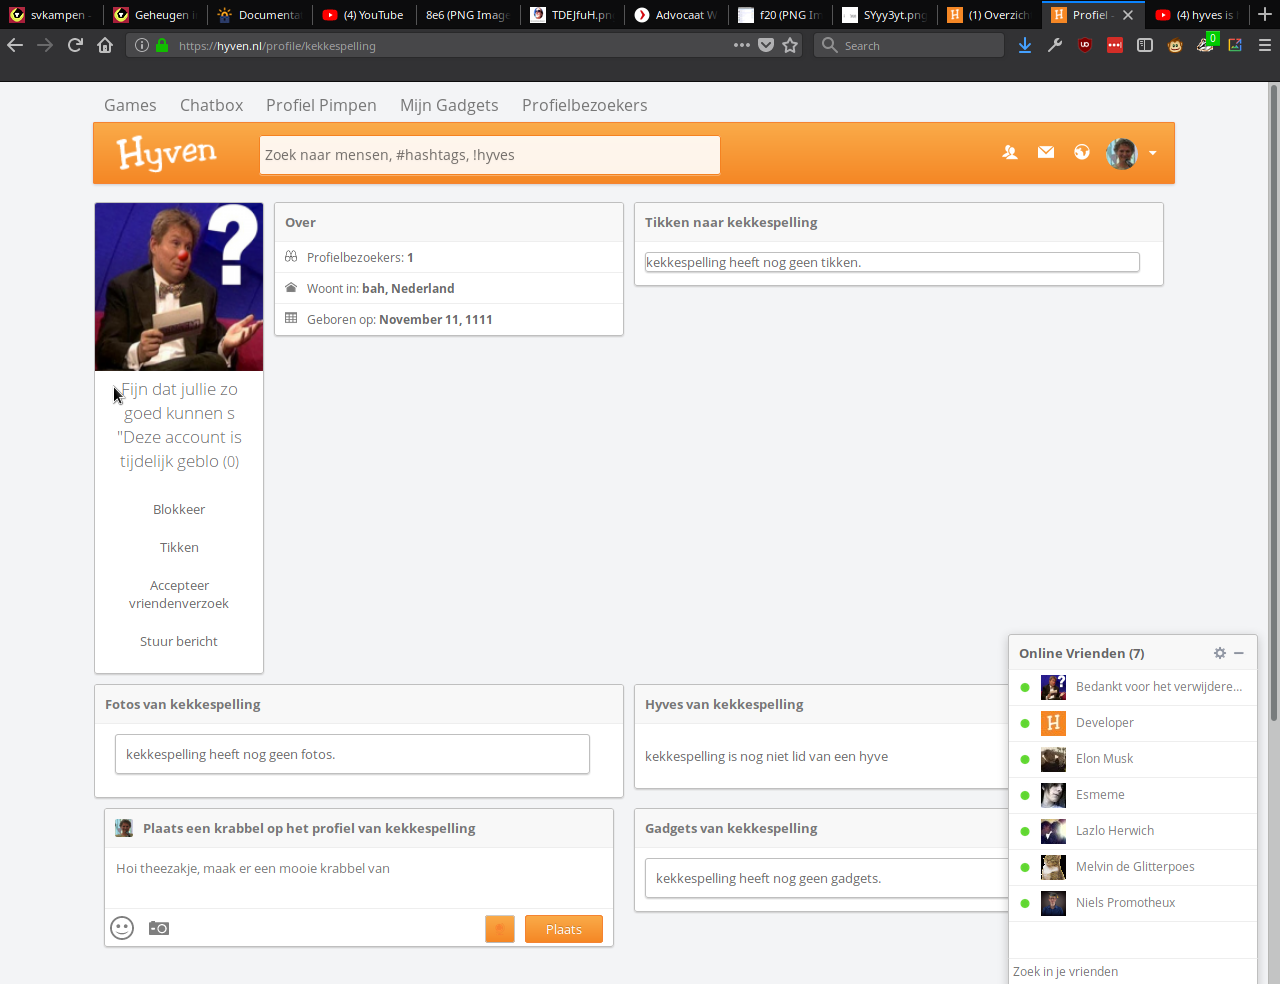Viewport: 1280px width, 984px height.
Task: Click the Zoek naar mensen search field
Action: pos(489,155)
